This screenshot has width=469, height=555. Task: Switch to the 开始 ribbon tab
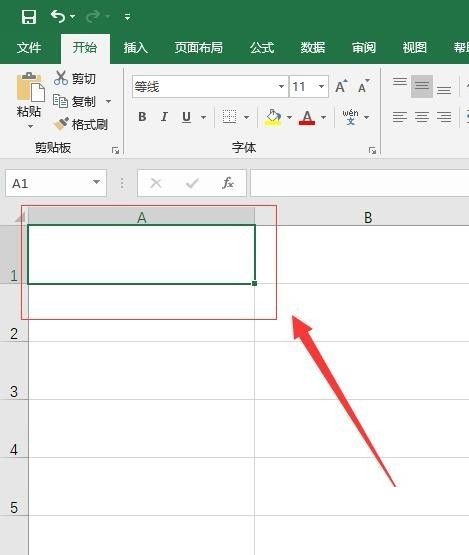85,47
